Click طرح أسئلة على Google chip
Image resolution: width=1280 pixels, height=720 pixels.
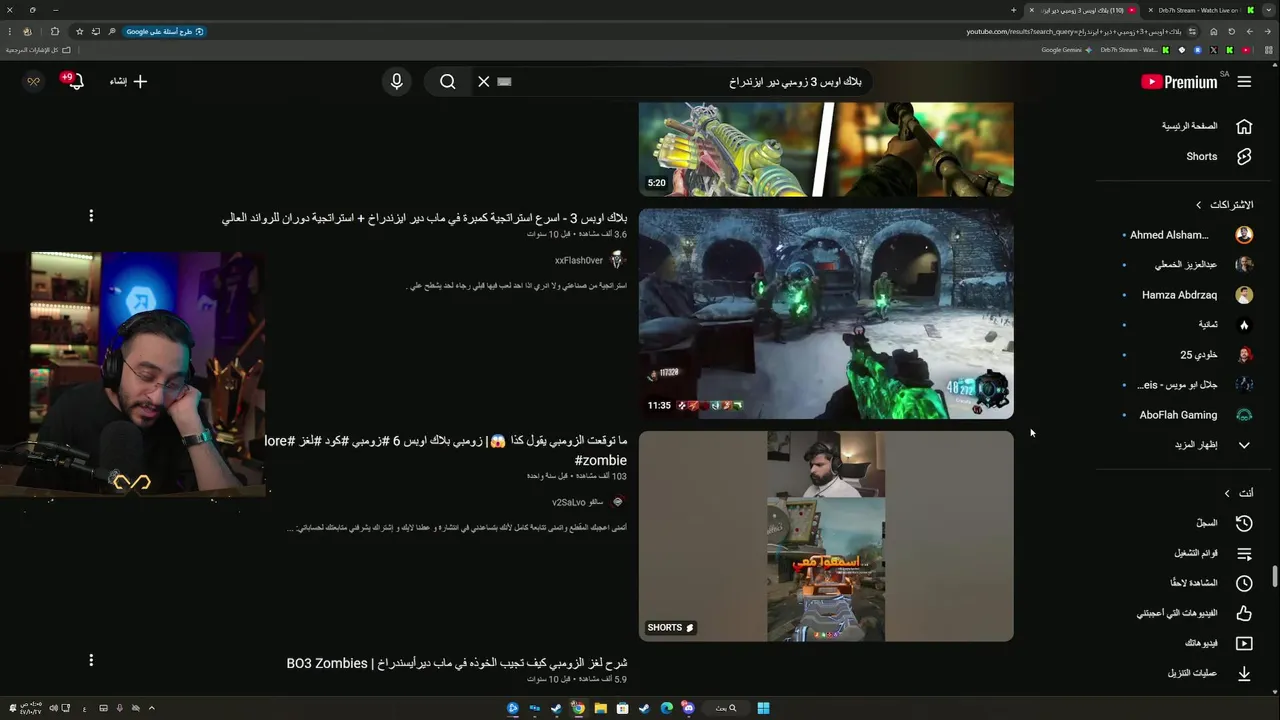(x=165, y=31)
